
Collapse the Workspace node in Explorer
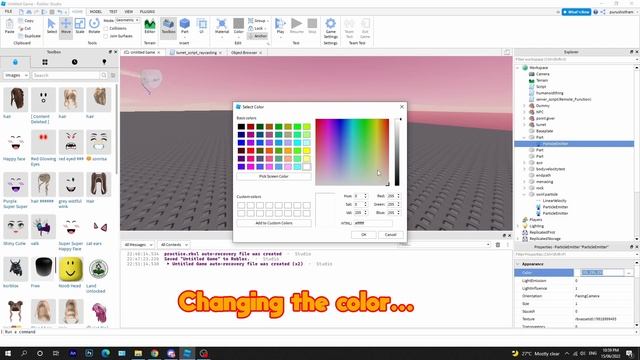[x=518, y=68]
